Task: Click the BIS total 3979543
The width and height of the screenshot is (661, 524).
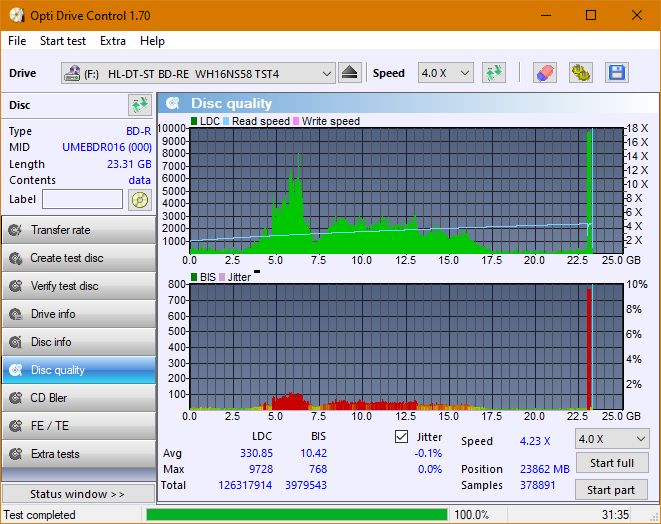Action: [306, 485]
